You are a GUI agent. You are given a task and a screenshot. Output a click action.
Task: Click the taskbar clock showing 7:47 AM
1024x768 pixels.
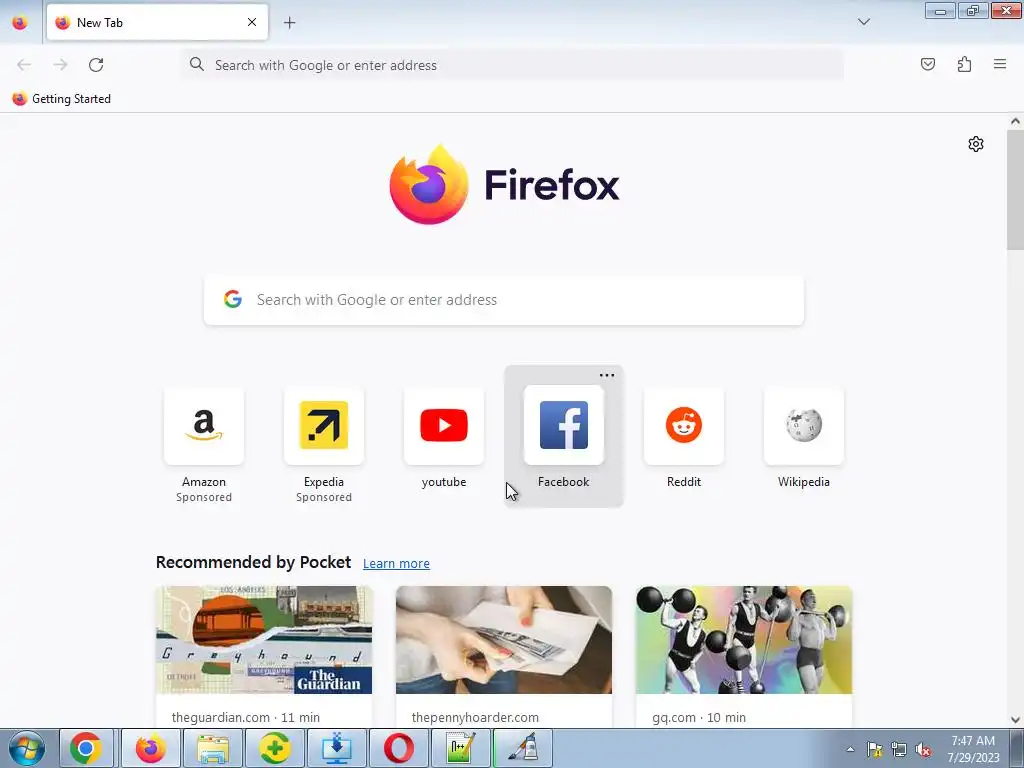pos(973,749)
